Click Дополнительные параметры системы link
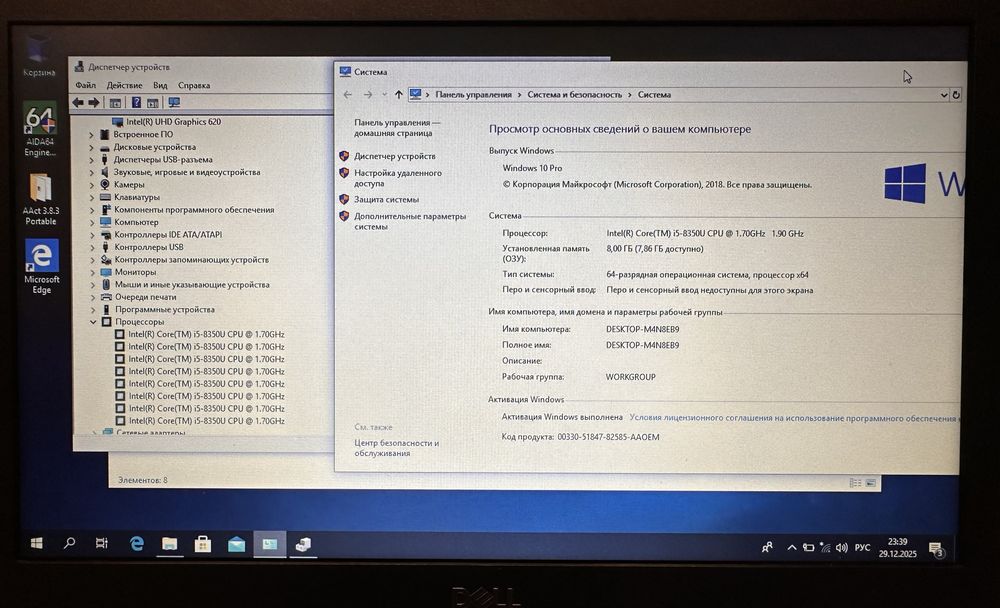Viewport: 1000px width, 608px height. (410, 221)
